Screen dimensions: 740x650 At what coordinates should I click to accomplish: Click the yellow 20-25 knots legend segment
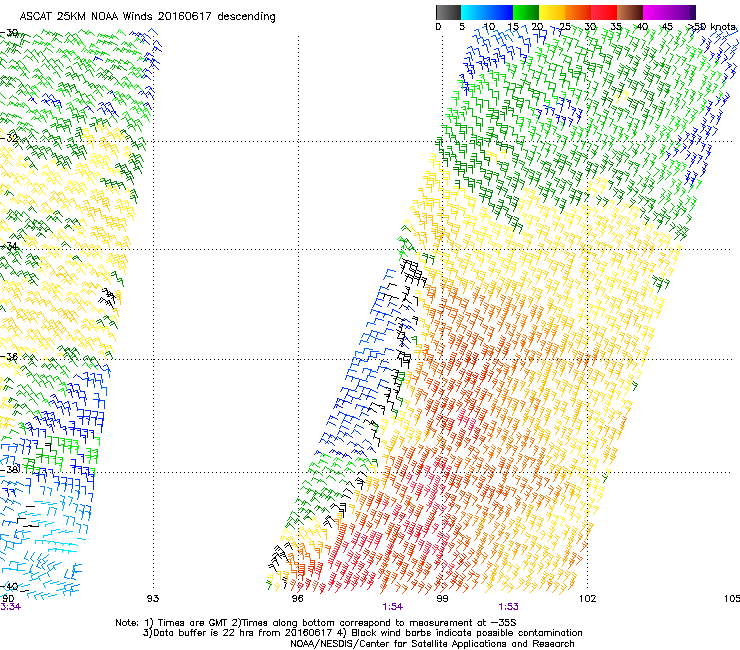(552, 12)
